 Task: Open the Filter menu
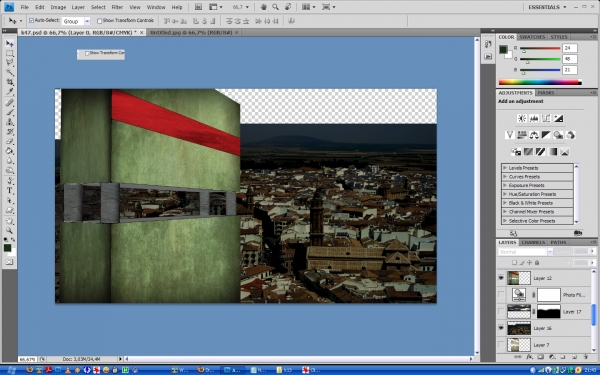click(117, 7)
